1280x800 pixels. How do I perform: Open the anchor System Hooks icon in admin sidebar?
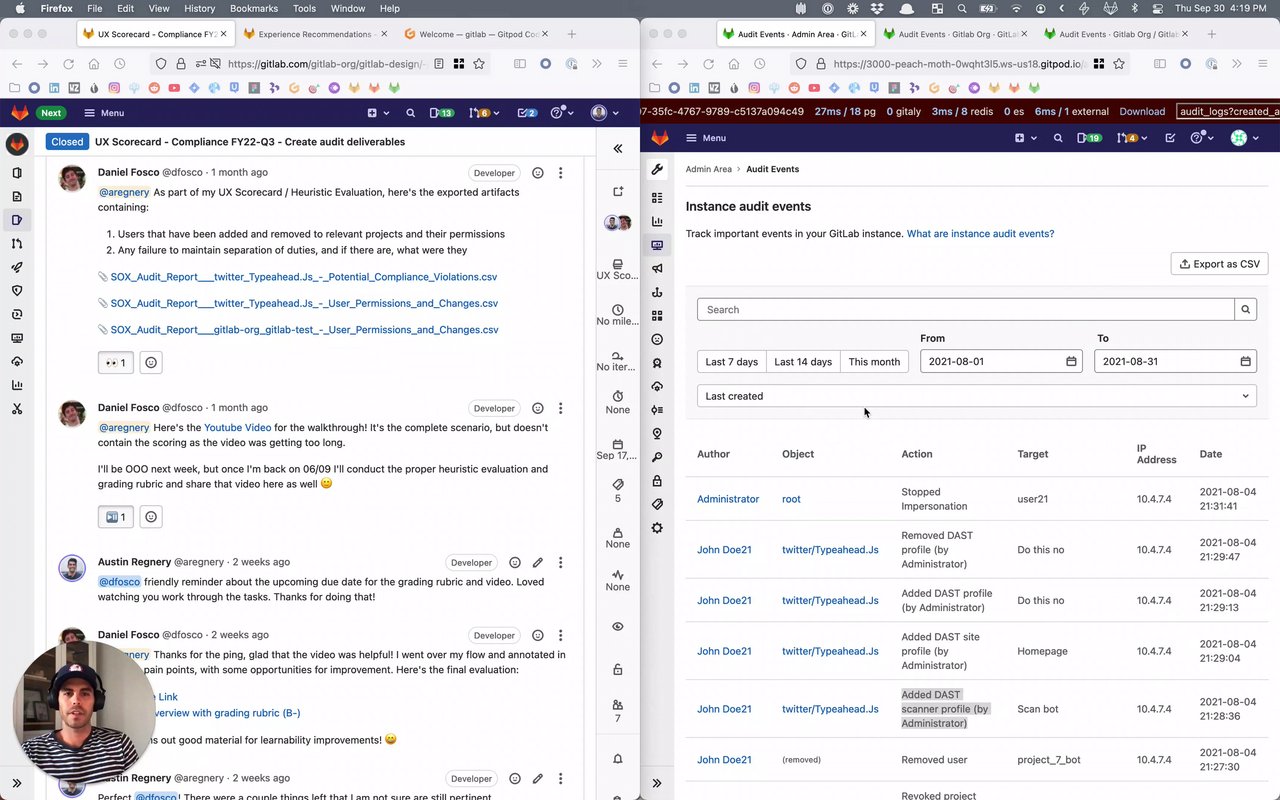657,292
